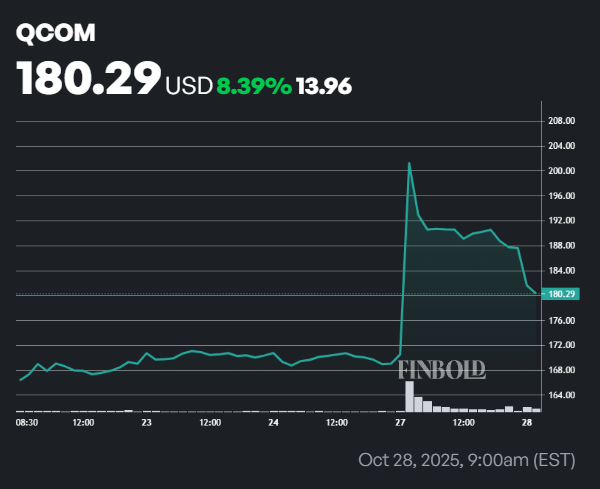Click the QCOM ticker symbol heading
This screenshot has width=600, height=489.
click(x=55, y=33)
